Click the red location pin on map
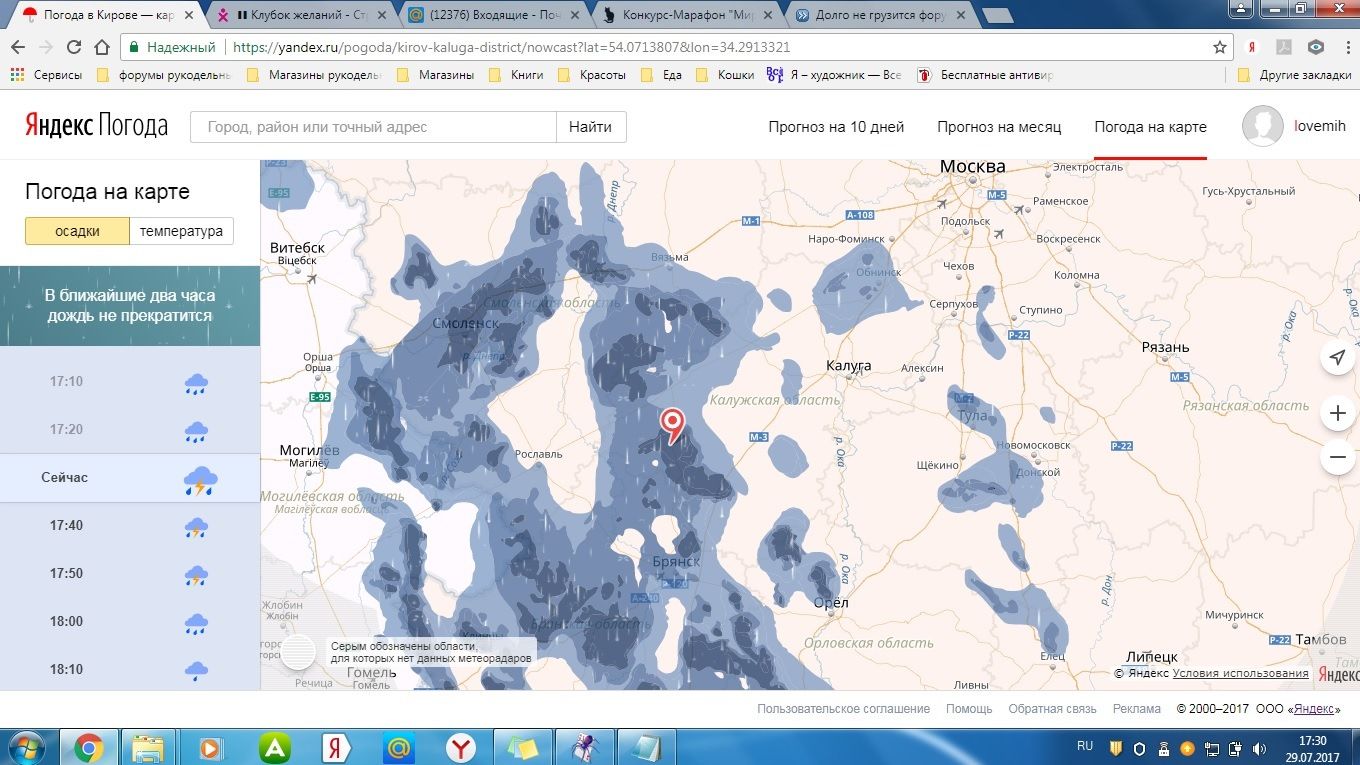The image size is (1360, 765). [x=674, y=423]
